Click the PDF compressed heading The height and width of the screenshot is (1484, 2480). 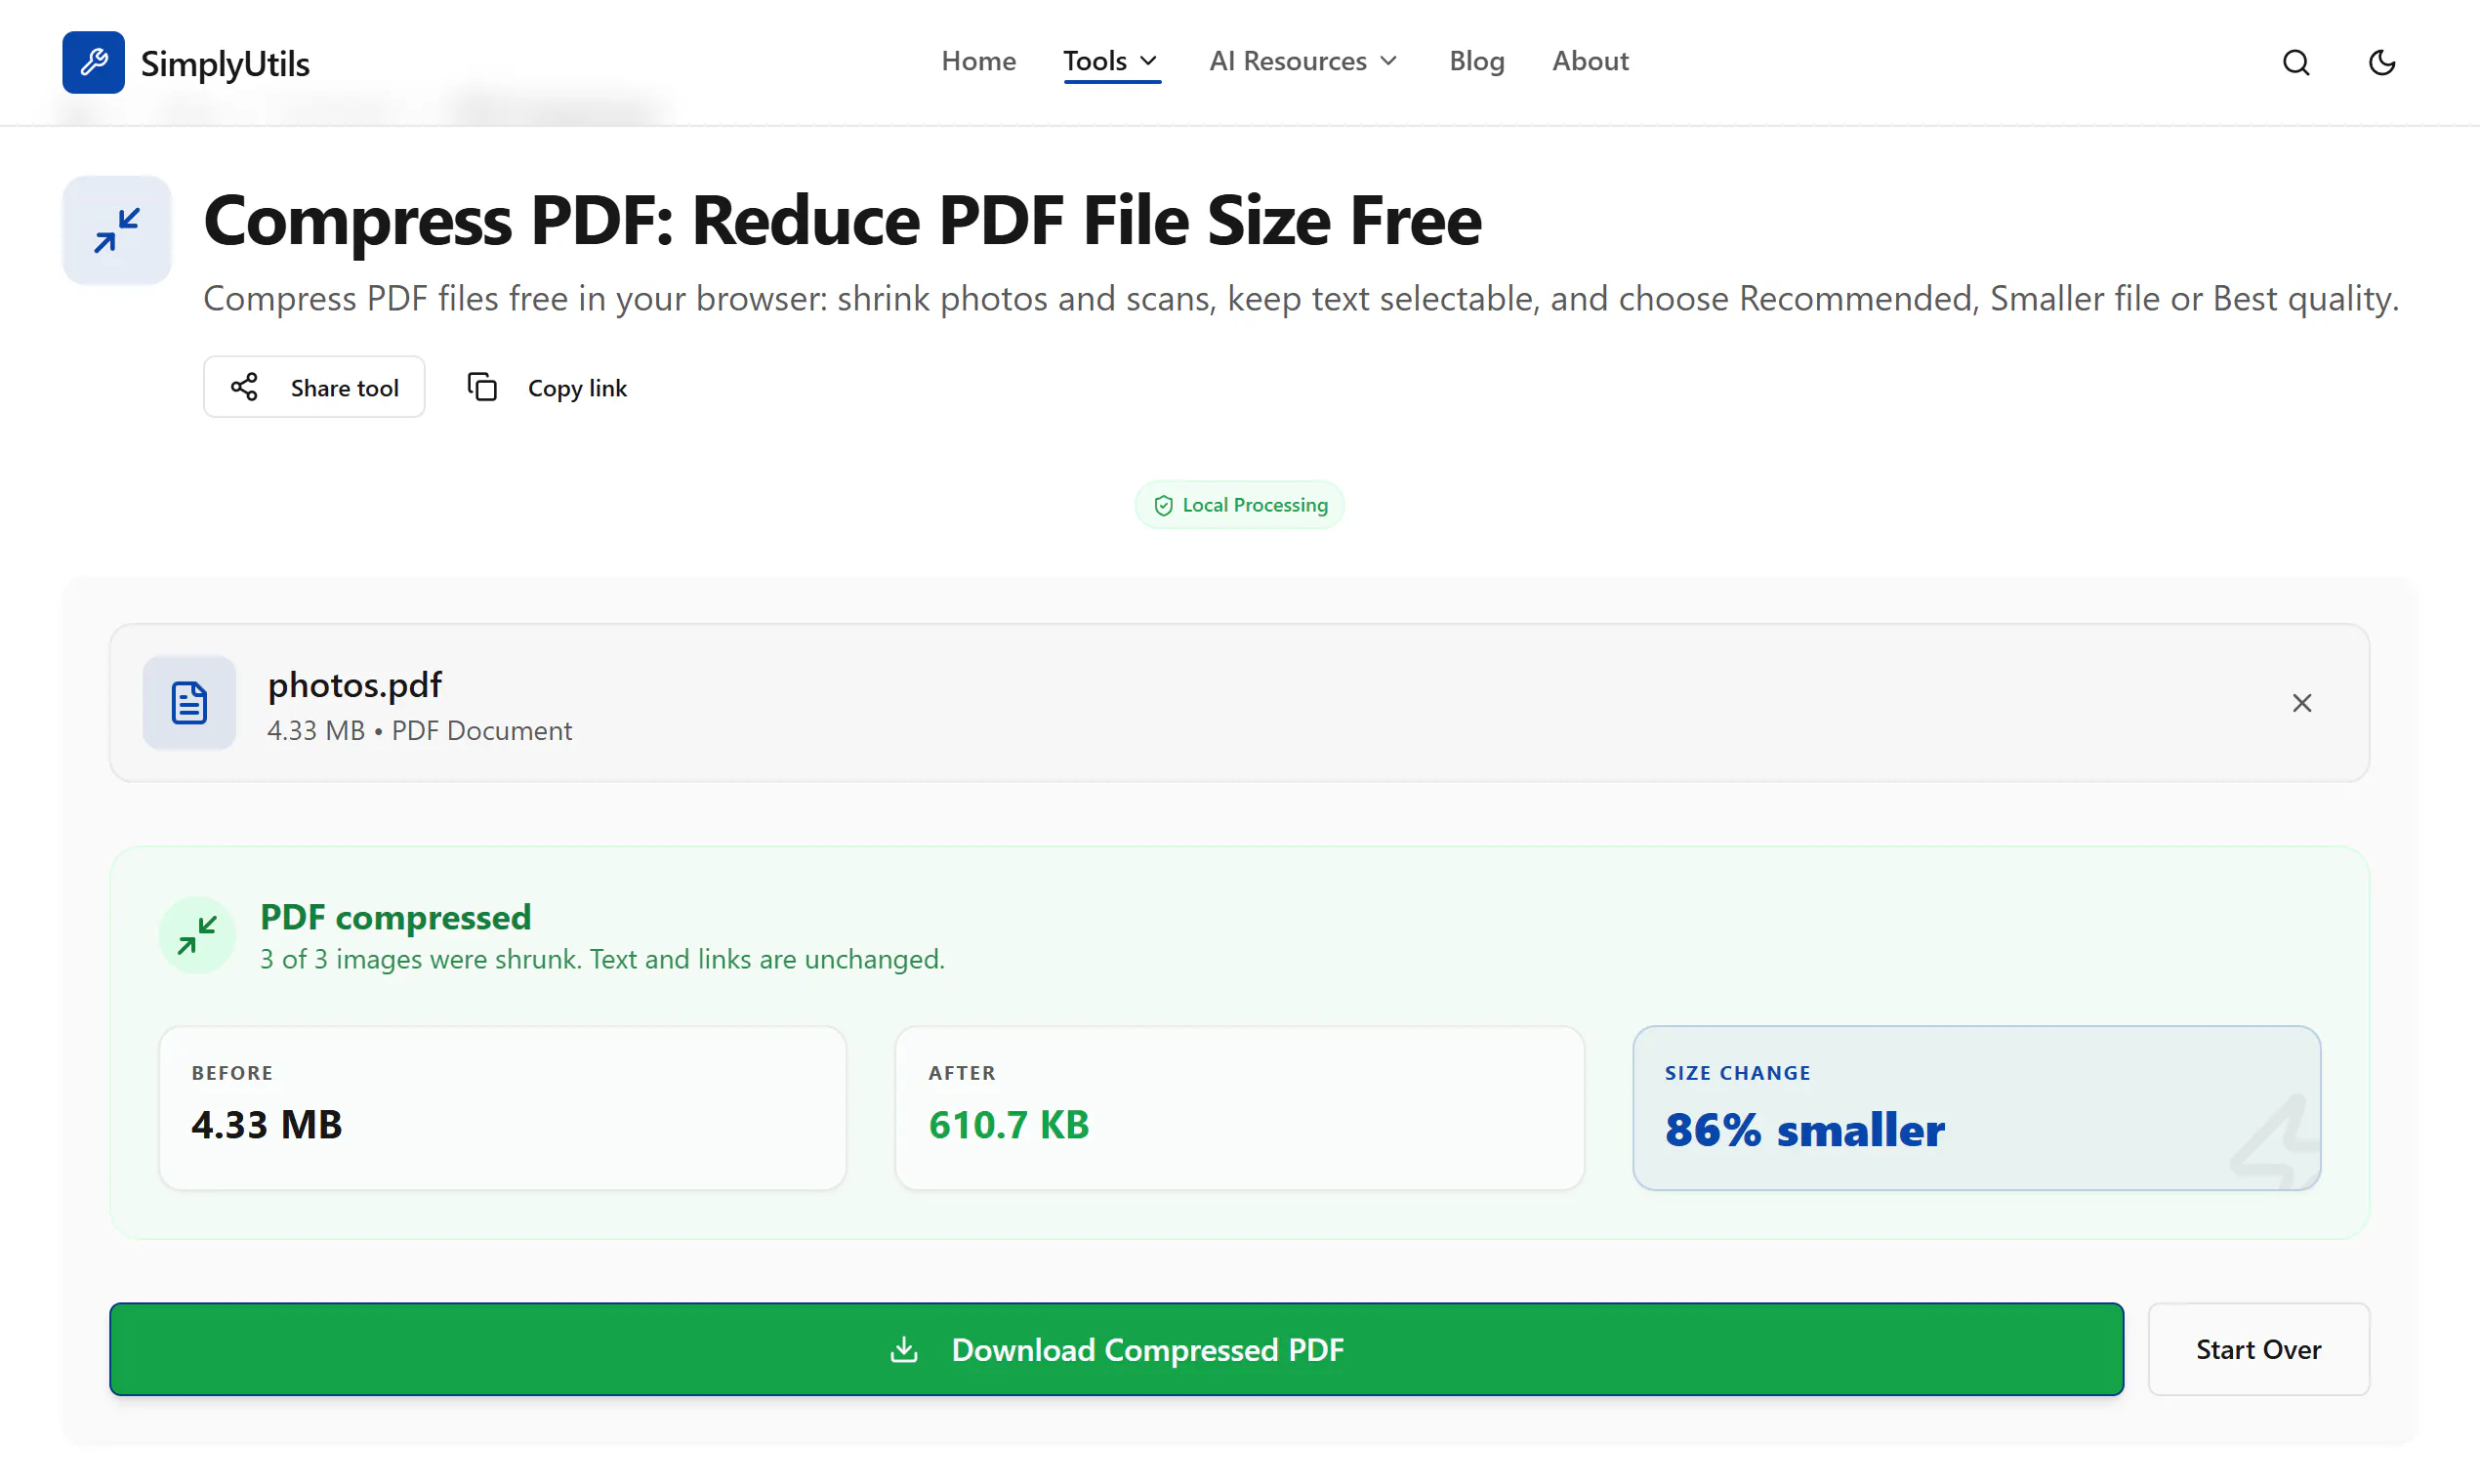click(396, 917)
